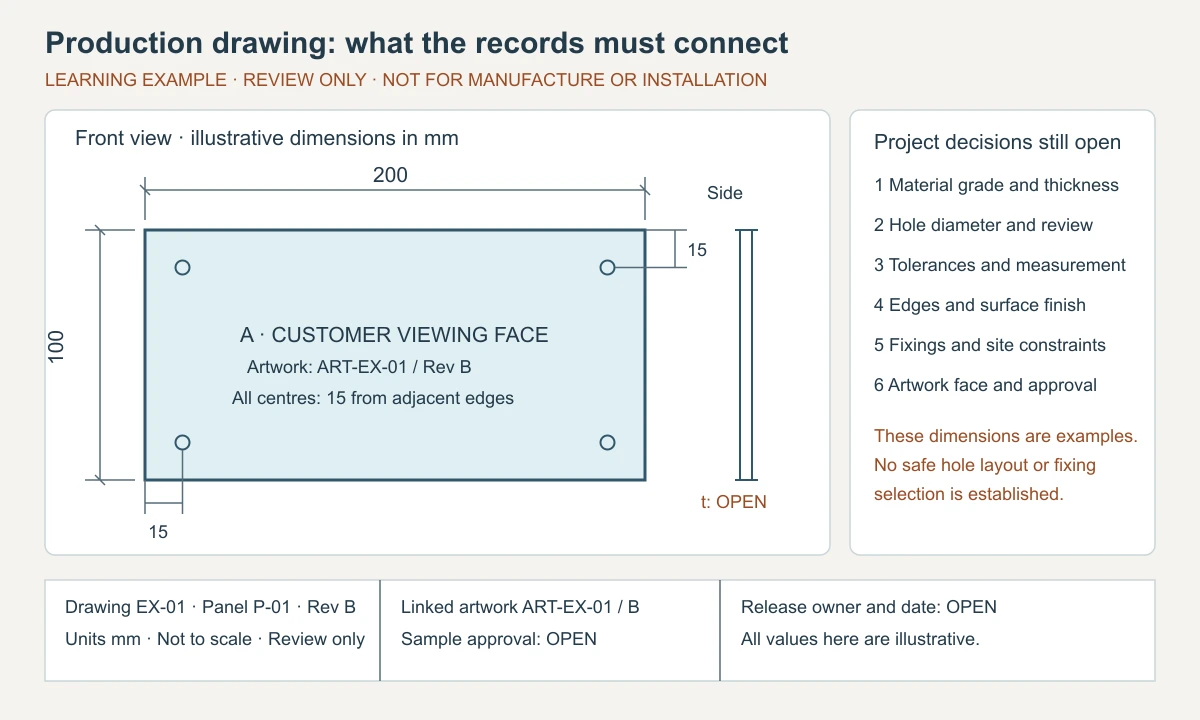This screenshot has height=720, width=1200.
Task: Click the "Project decisions still open" heading
Action: click(997, 142)
